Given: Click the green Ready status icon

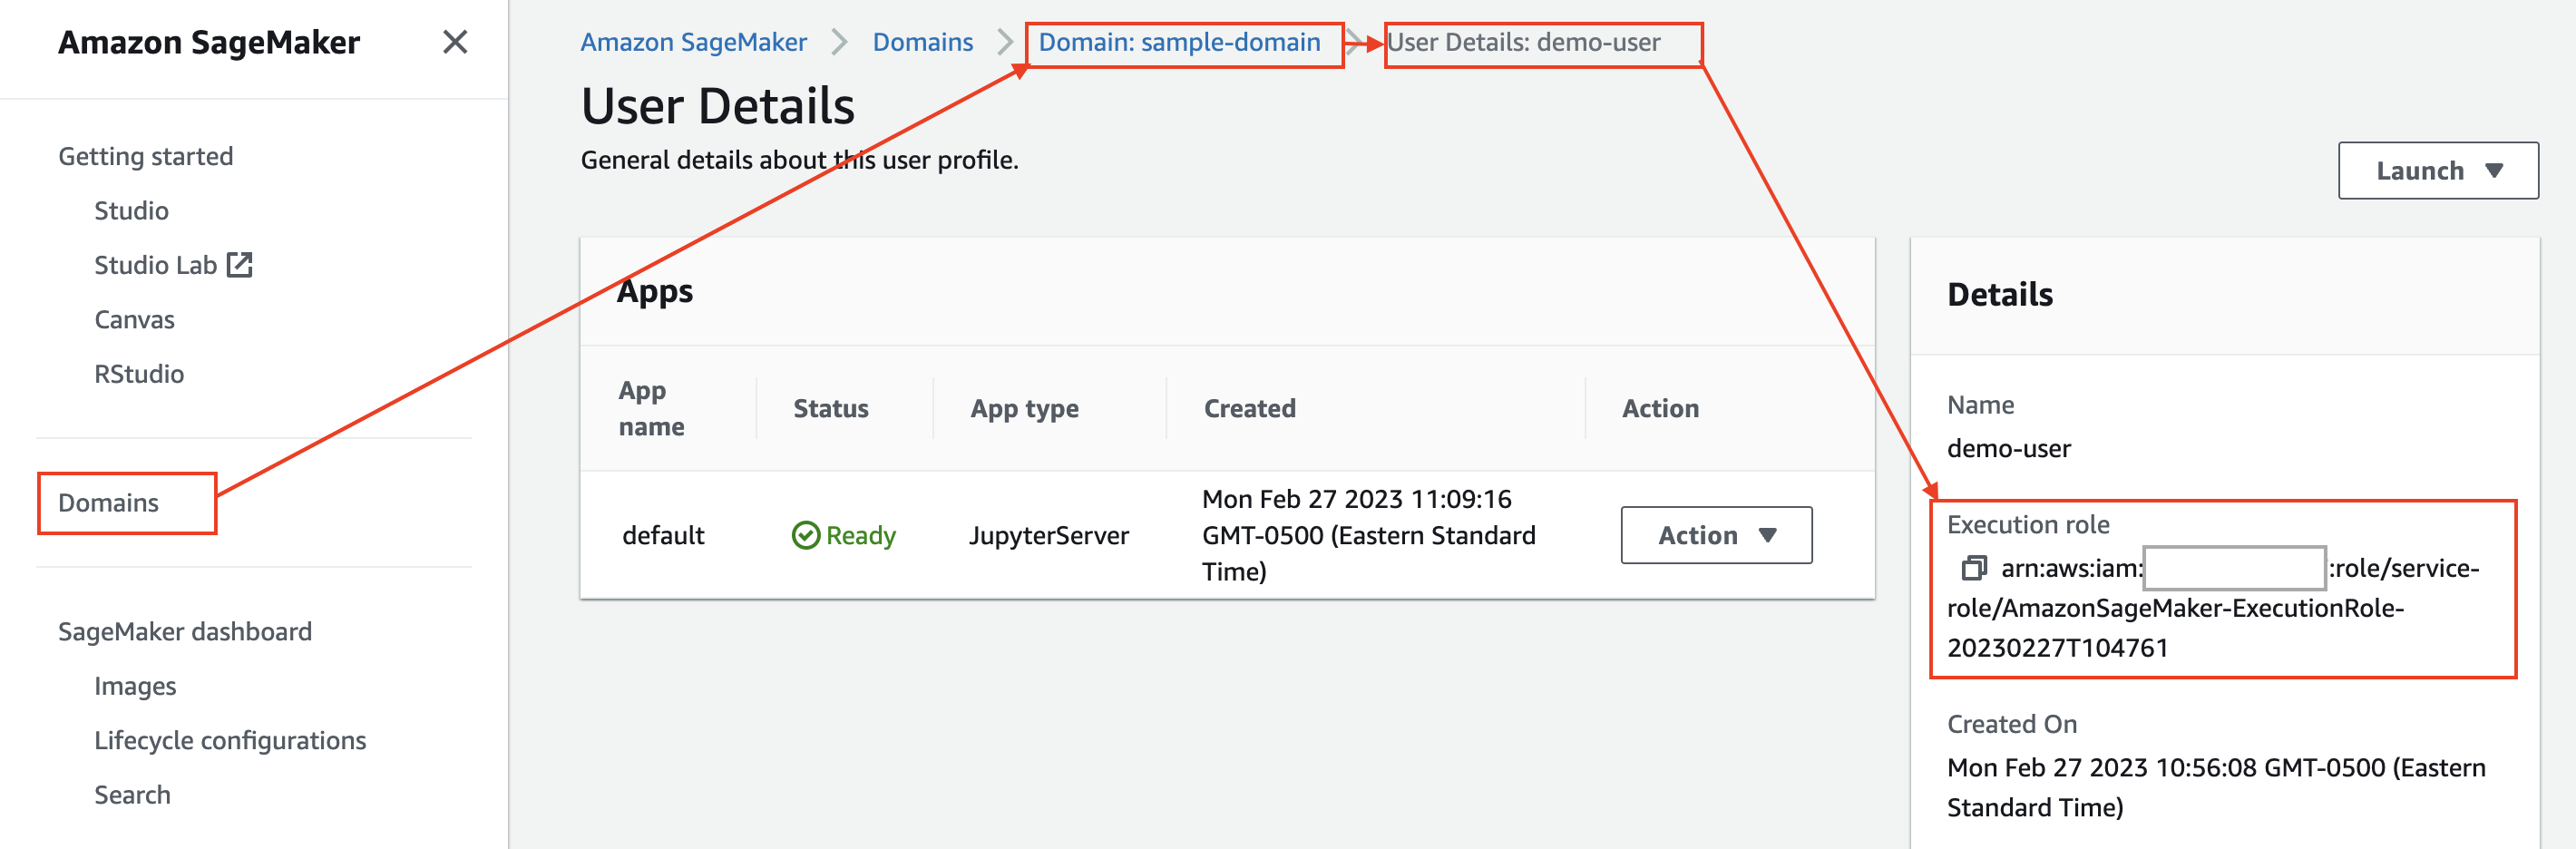Looking at the screenshot, I should (x=805, y=535).
